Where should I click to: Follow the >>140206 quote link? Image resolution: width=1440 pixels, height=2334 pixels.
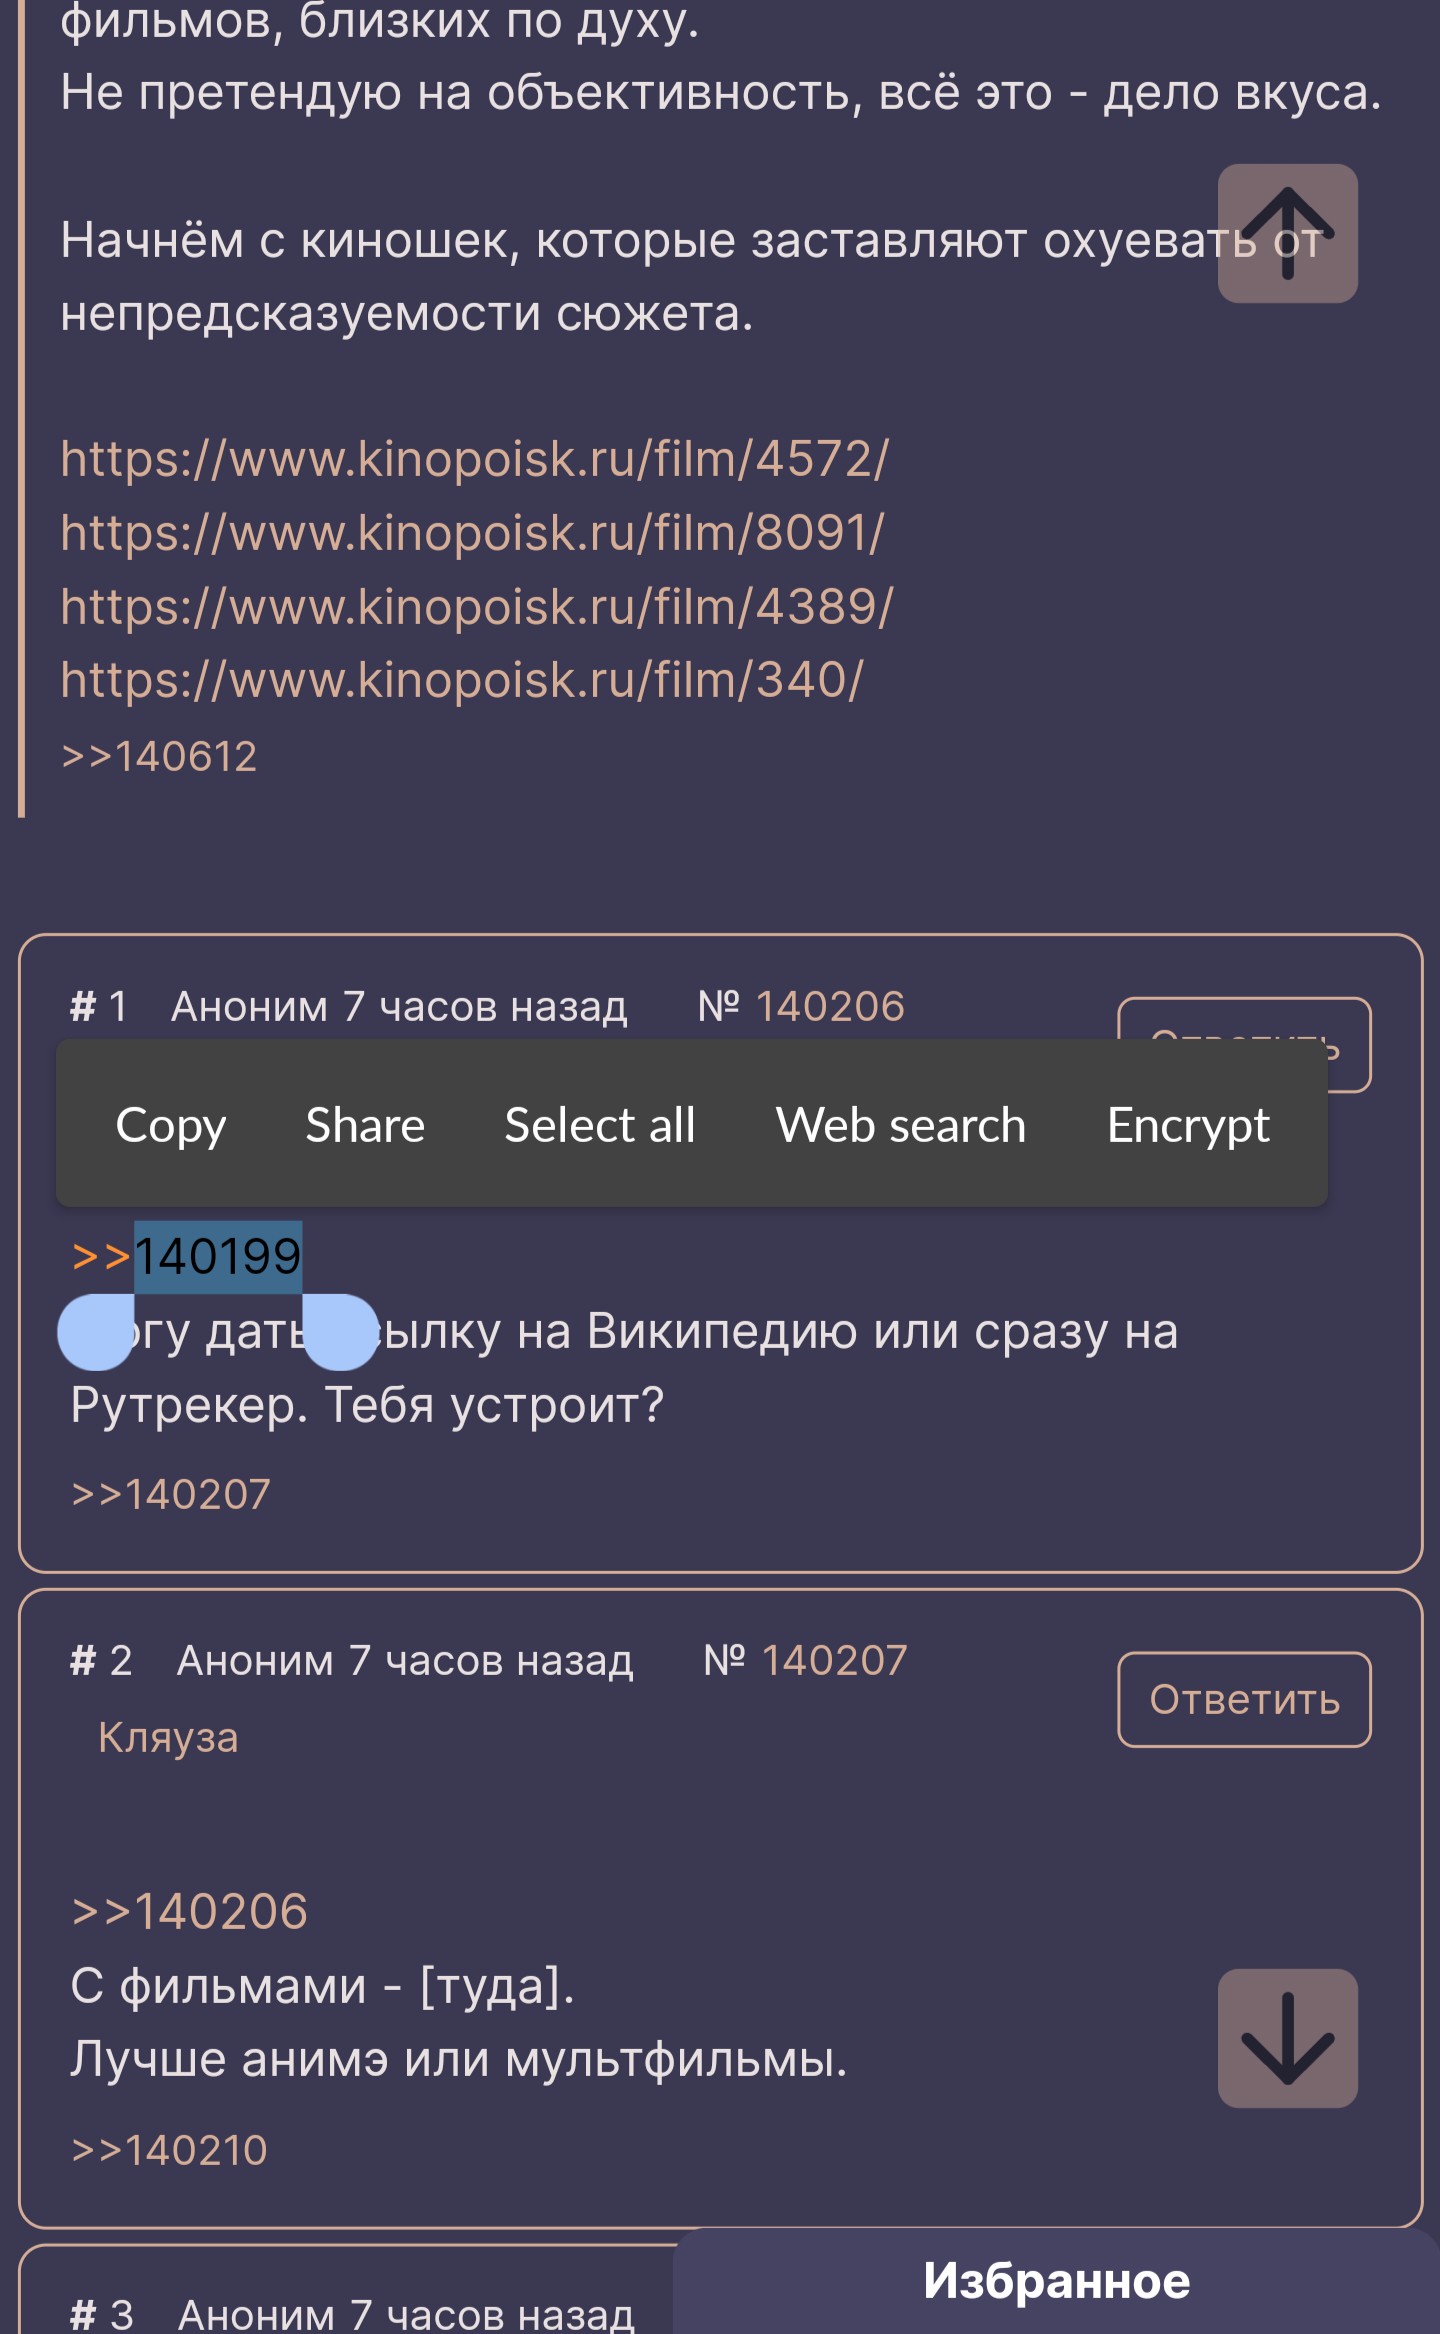coord(189,1911)
